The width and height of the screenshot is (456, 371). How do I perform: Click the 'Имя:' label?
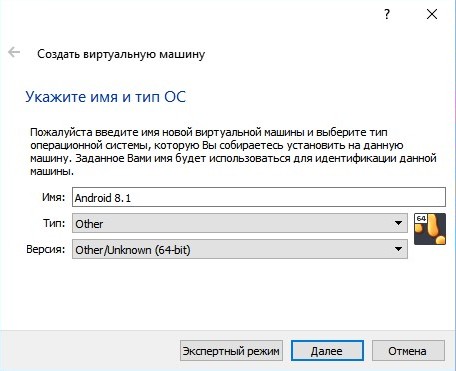(x=53, y=197)
